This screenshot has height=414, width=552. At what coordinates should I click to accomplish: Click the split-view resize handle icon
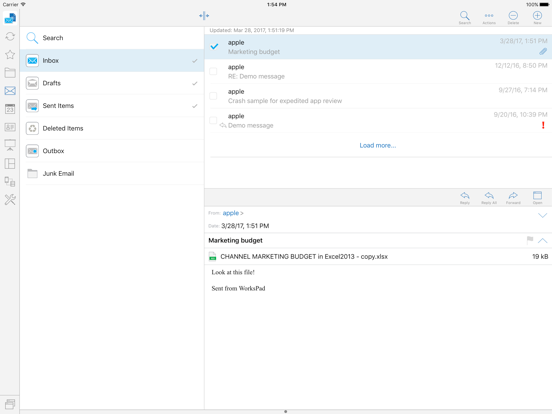(x=204, y=15)
